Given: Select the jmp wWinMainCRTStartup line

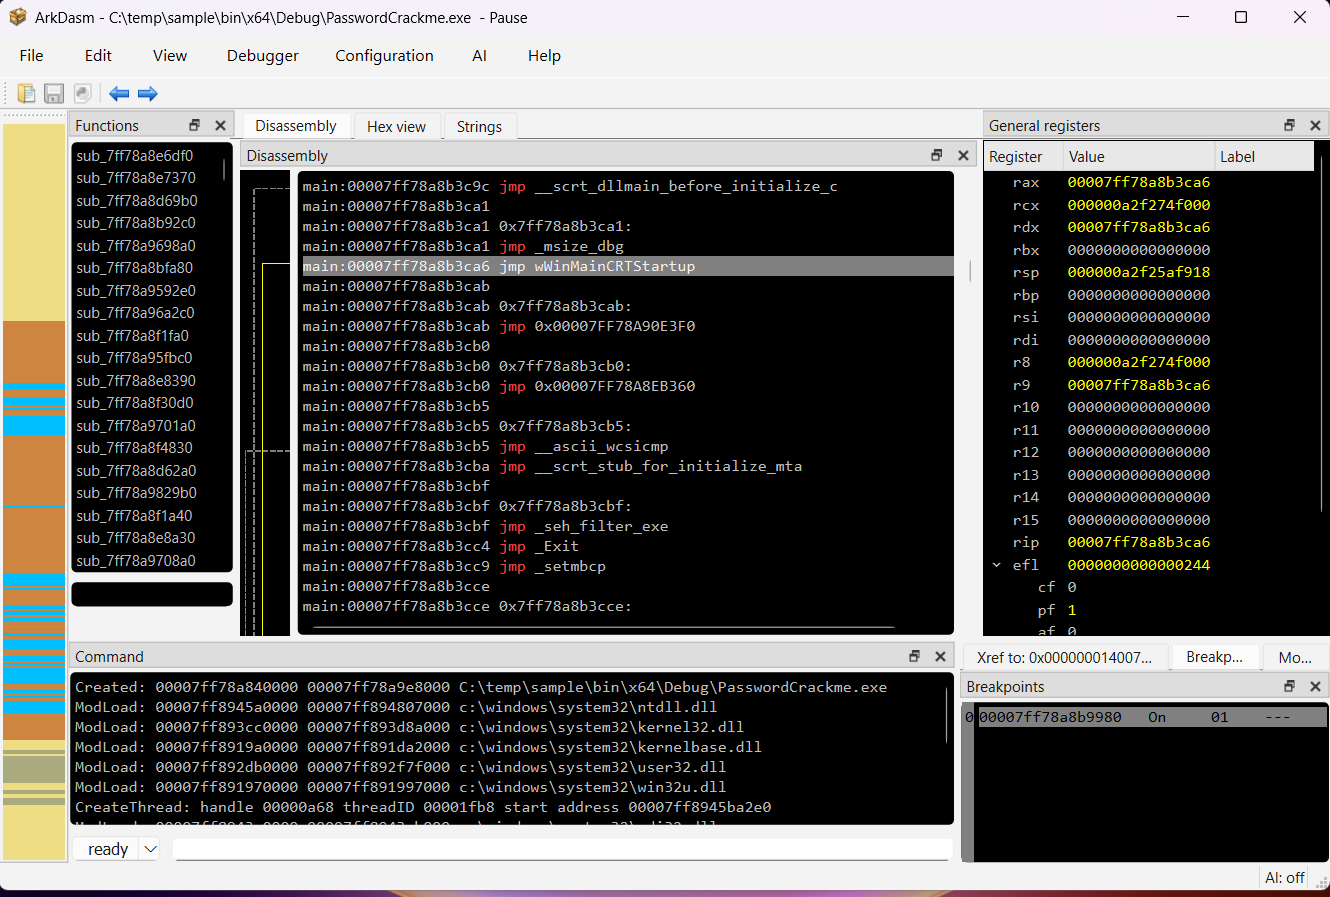Looking at the screenshot, I should [x=628, y=266].
